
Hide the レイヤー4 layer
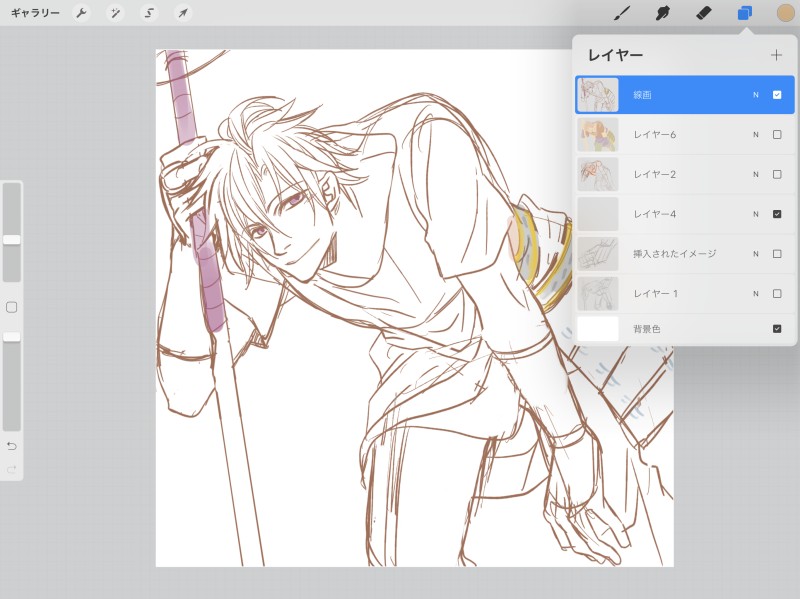(x=777, y=214)
